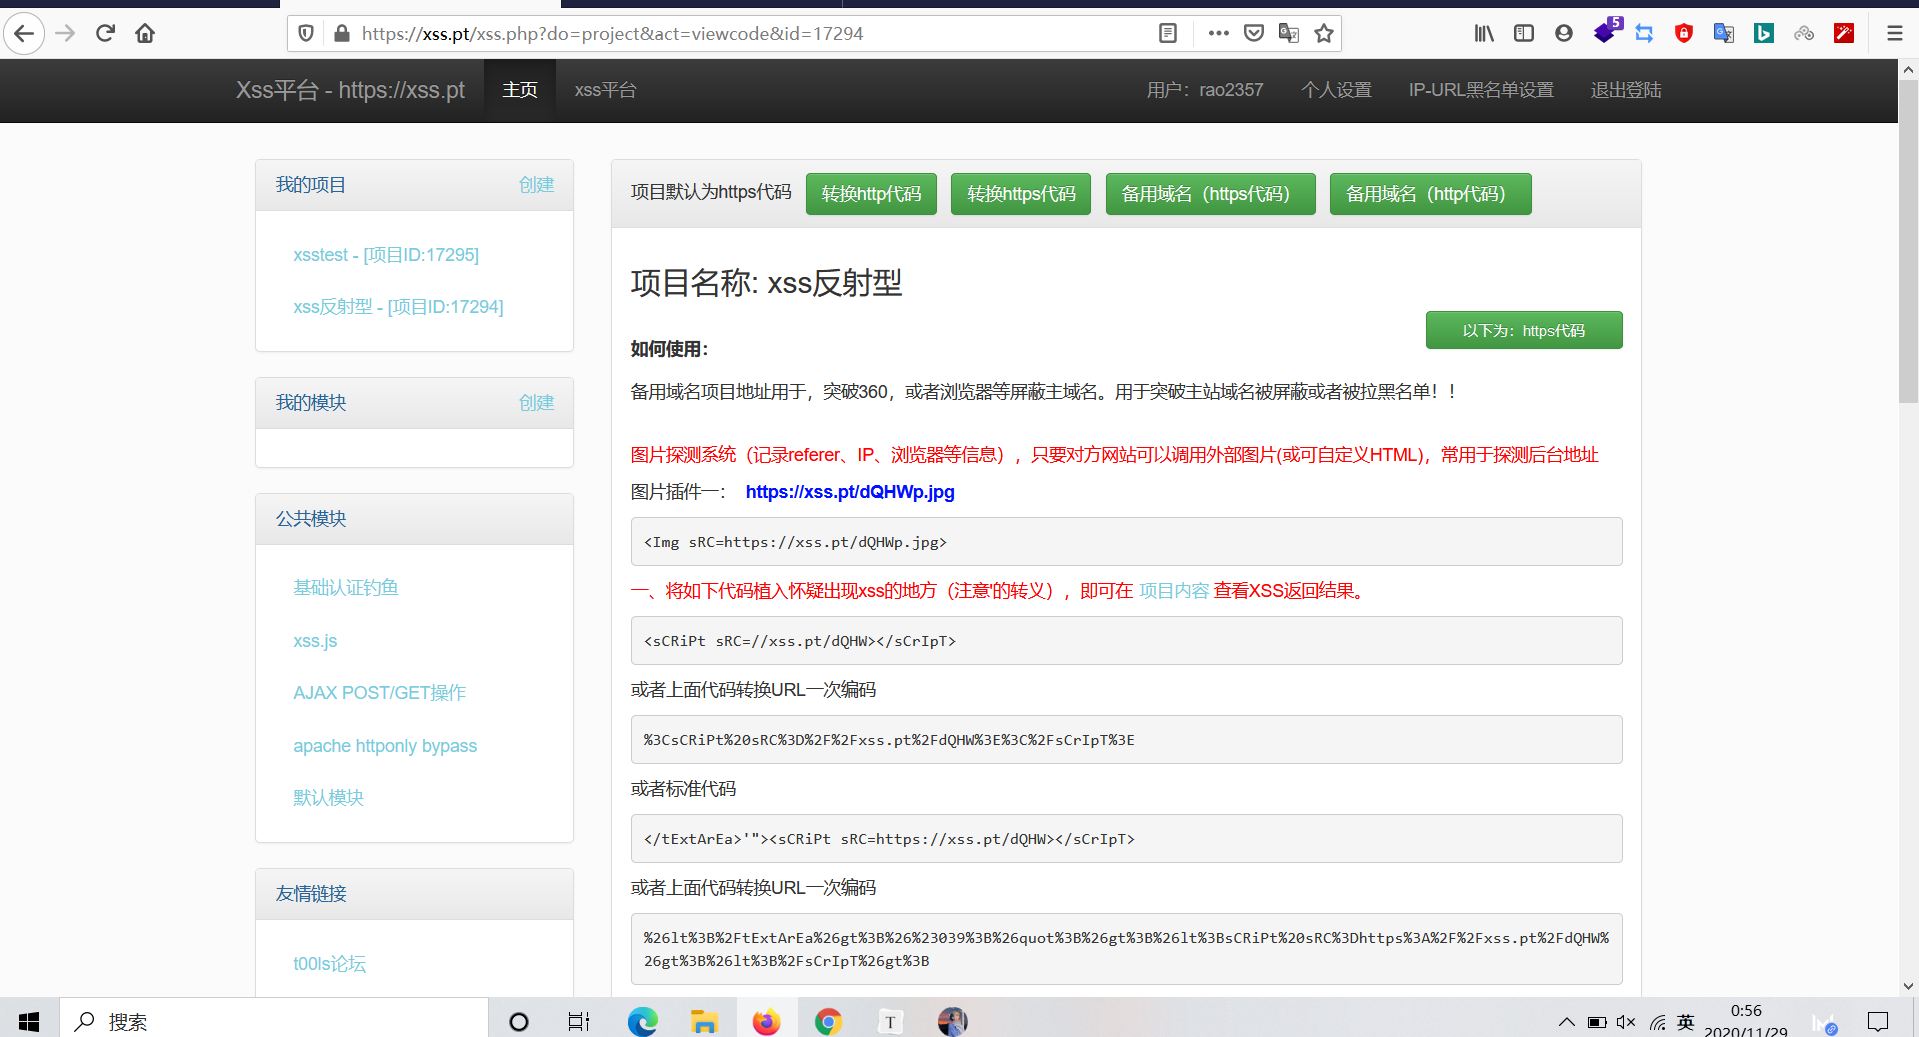Open File Explorer from taskbar
1919x1037 pixels.
click(704, 1021)
